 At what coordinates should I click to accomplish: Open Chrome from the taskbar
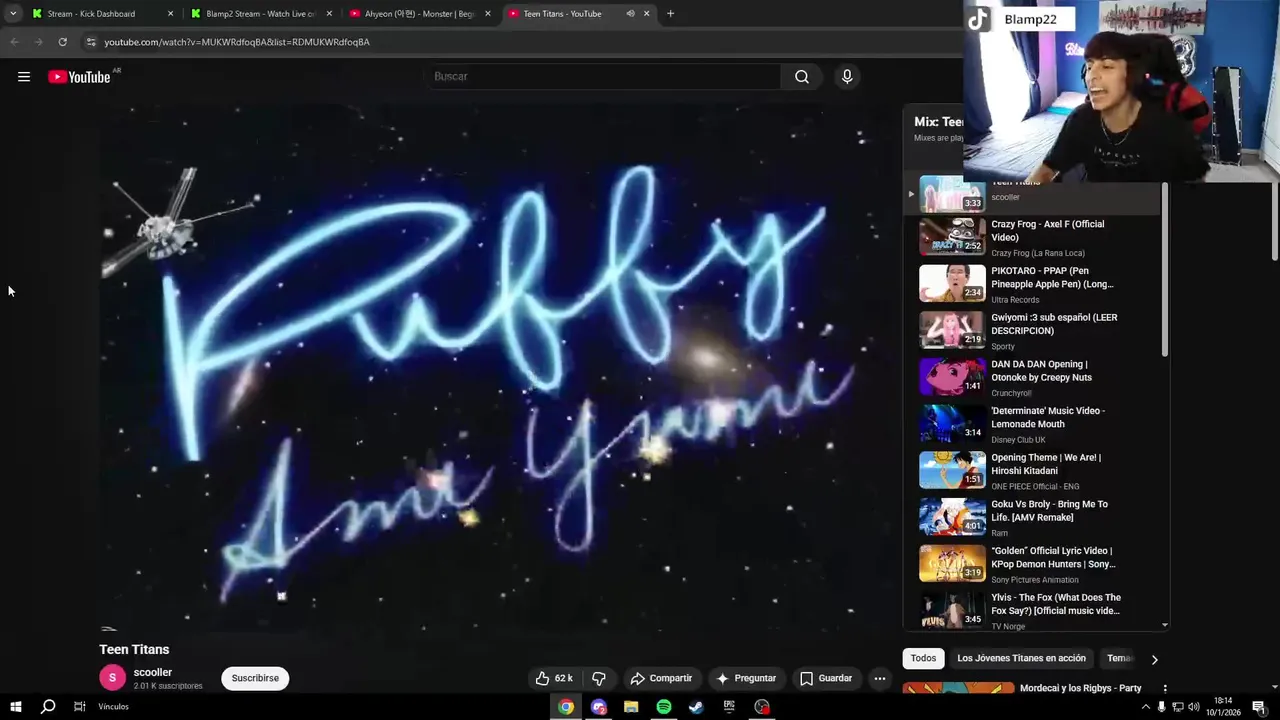(566, 707)
